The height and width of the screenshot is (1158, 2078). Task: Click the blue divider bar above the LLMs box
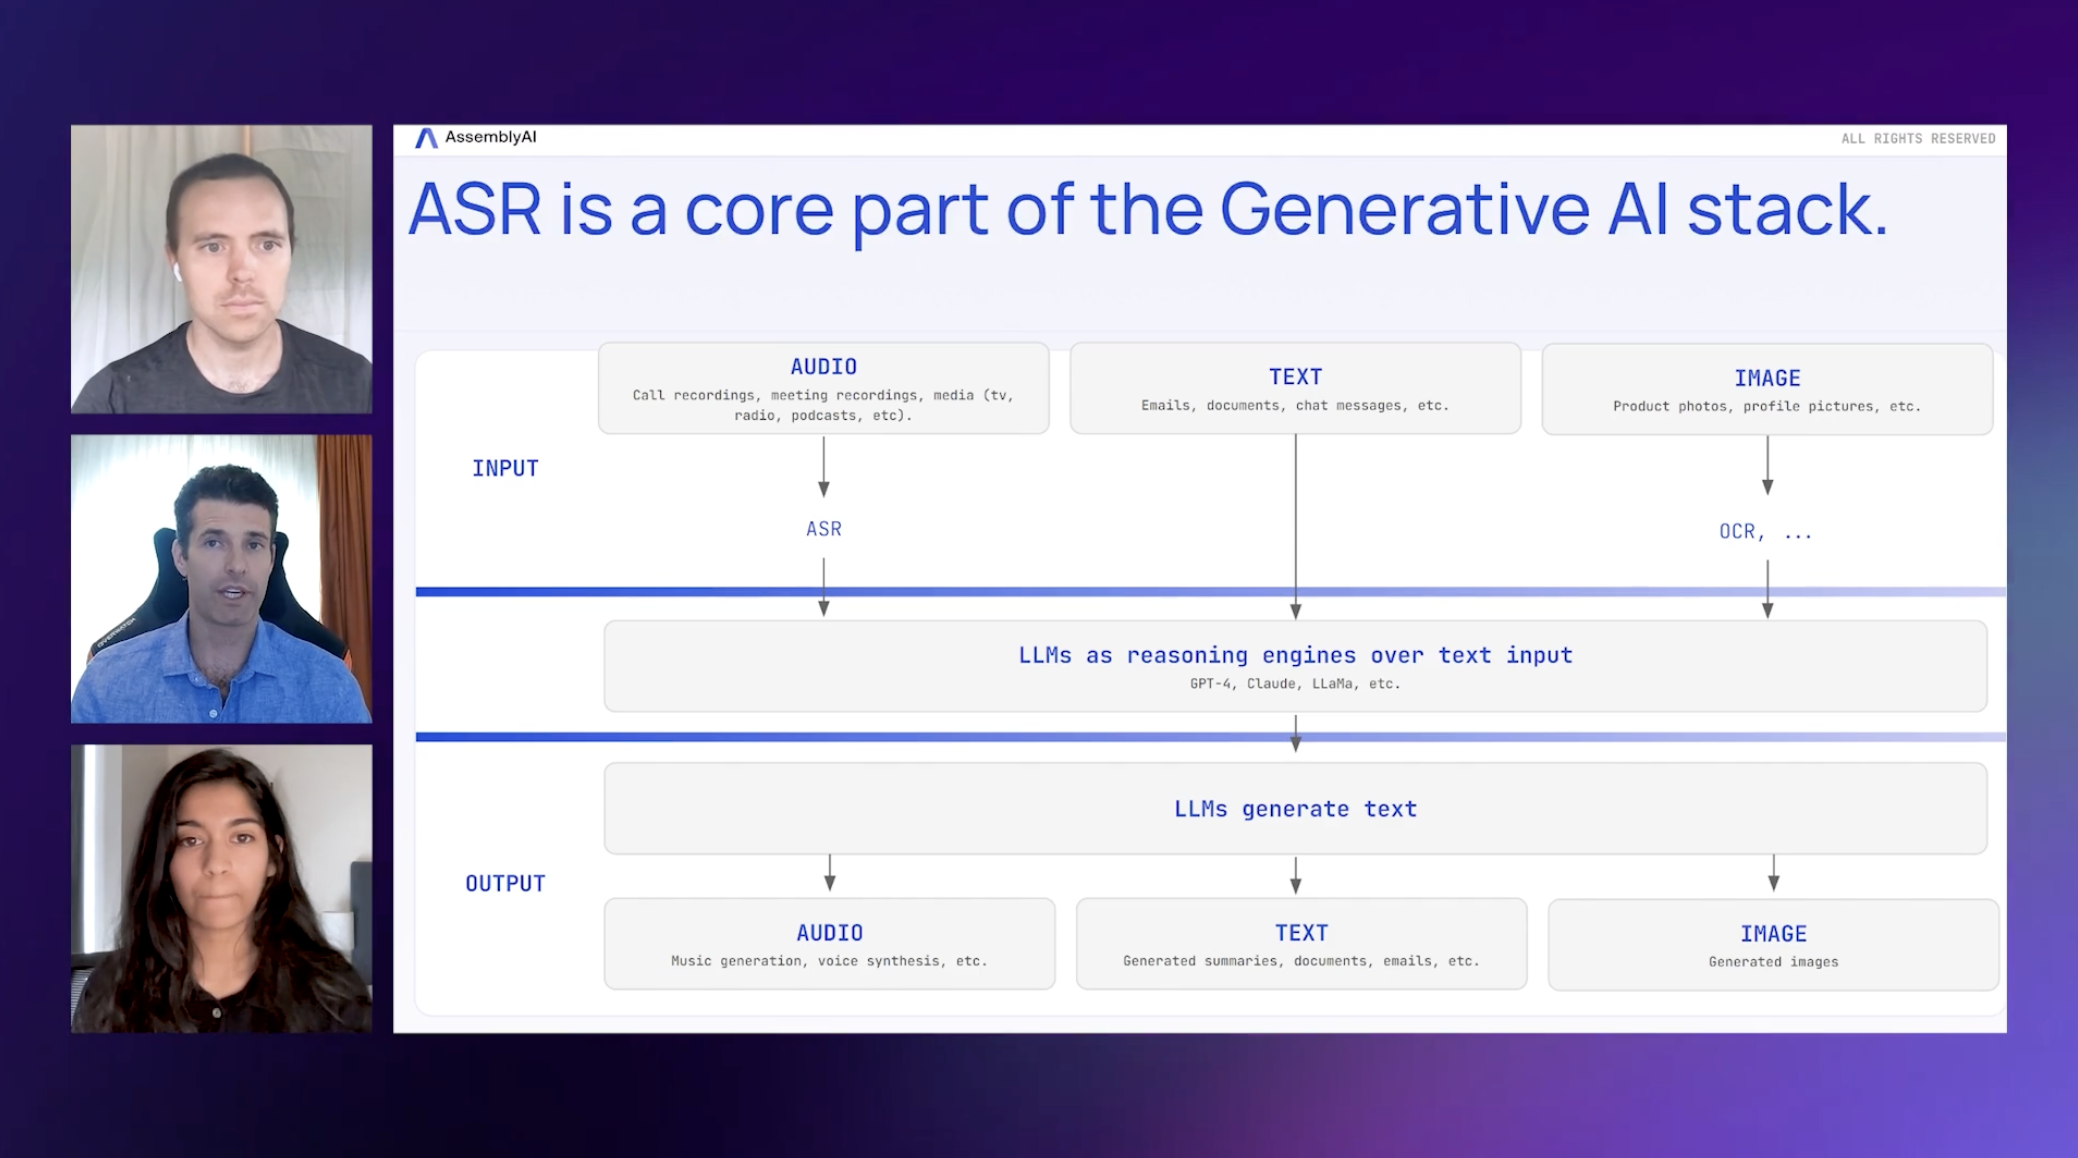point(1200,590)
